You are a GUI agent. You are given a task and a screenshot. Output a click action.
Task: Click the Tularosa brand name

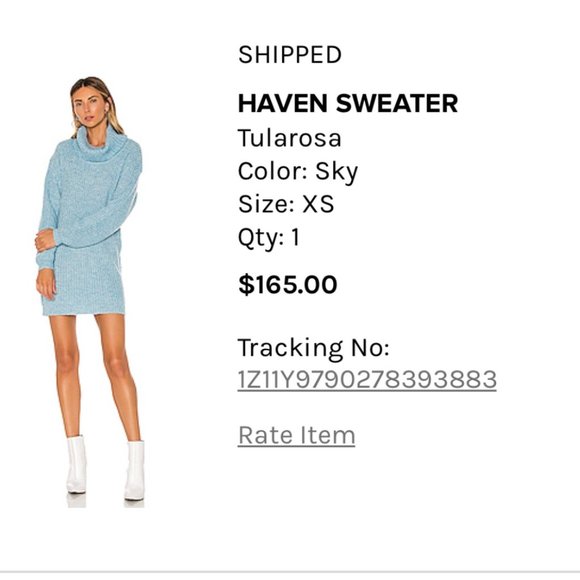pos(290,138)
